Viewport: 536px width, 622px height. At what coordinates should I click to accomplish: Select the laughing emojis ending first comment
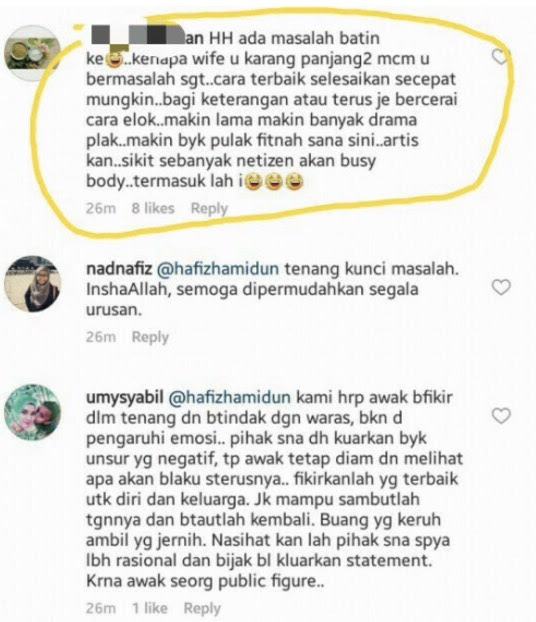274,182
